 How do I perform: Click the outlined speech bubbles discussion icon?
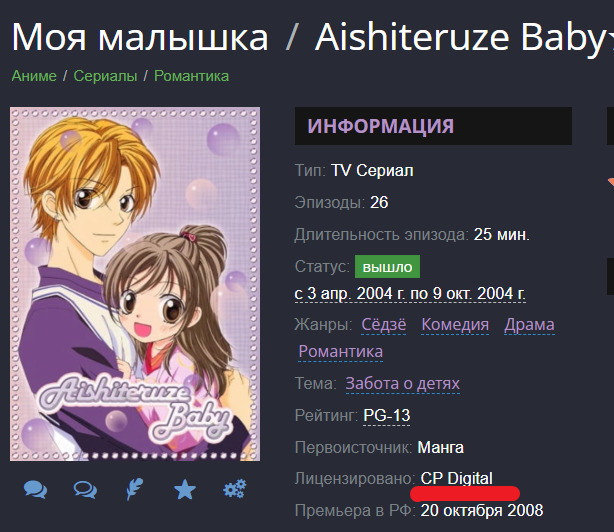pyautogui.click(x=85, y=489)
